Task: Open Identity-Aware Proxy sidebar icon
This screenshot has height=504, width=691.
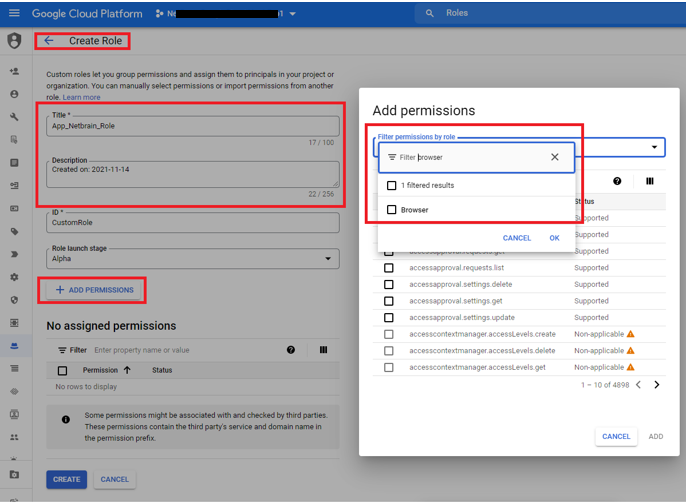Action: 14,323
